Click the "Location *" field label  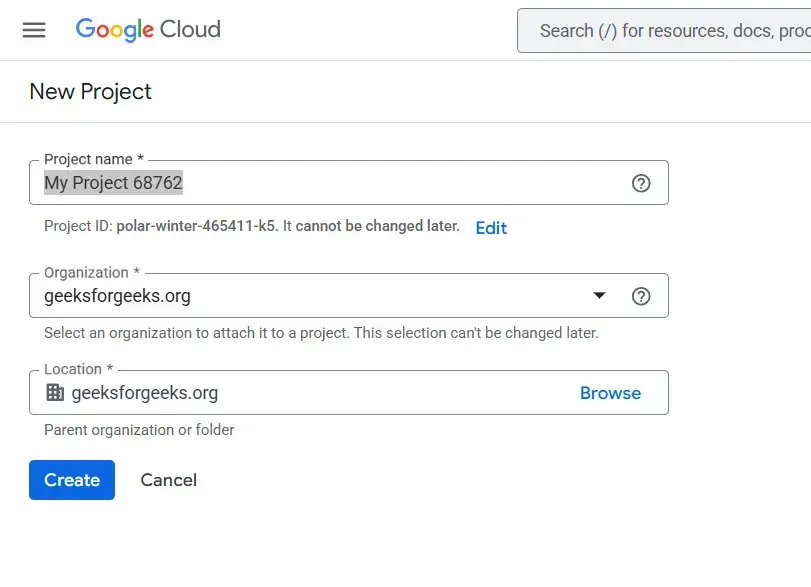click(x=78, y=370)
